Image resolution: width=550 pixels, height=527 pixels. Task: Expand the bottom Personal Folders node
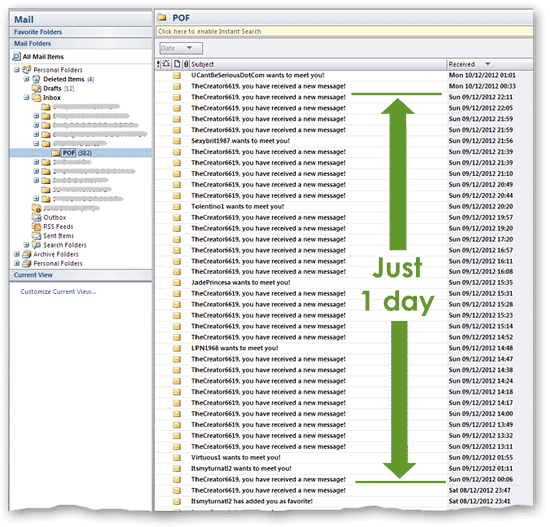point(17,263)
